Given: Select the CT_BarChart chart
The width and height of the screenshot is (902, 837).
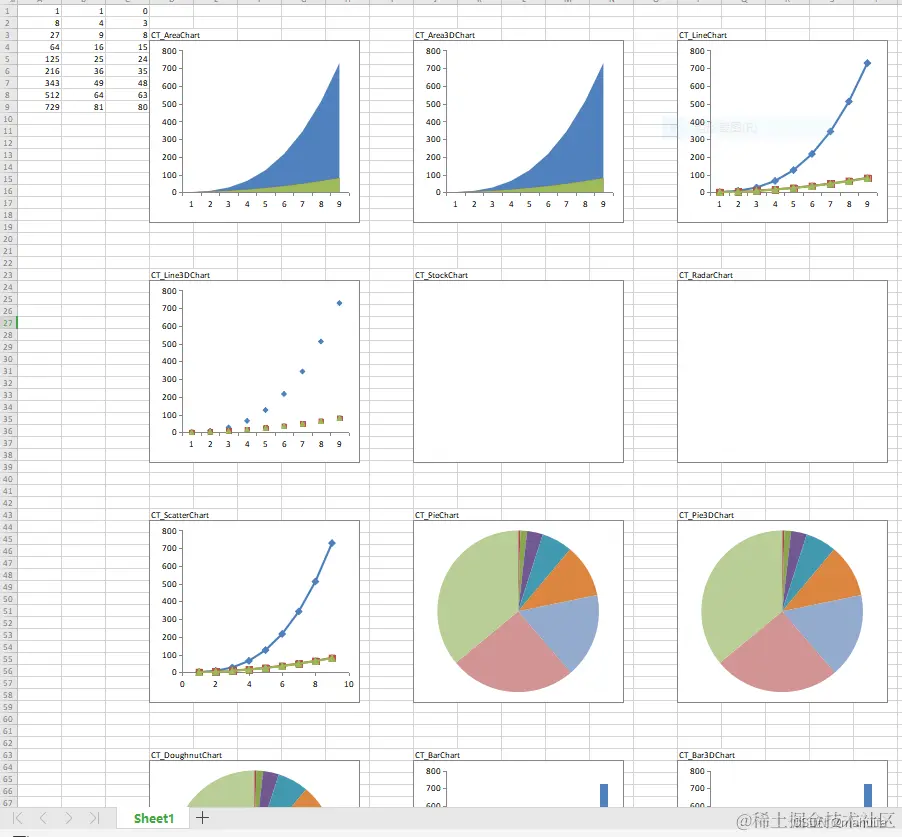Looking at the screenshot, I should click(x=518, y=784).
